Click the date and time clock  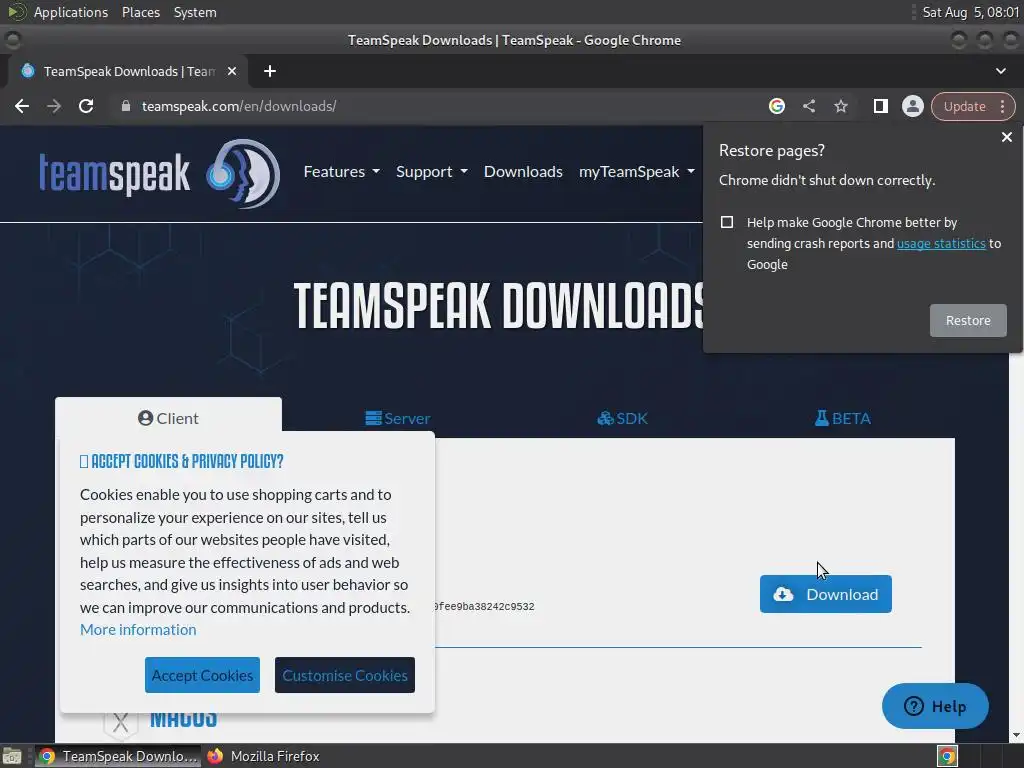click(970, 12)
